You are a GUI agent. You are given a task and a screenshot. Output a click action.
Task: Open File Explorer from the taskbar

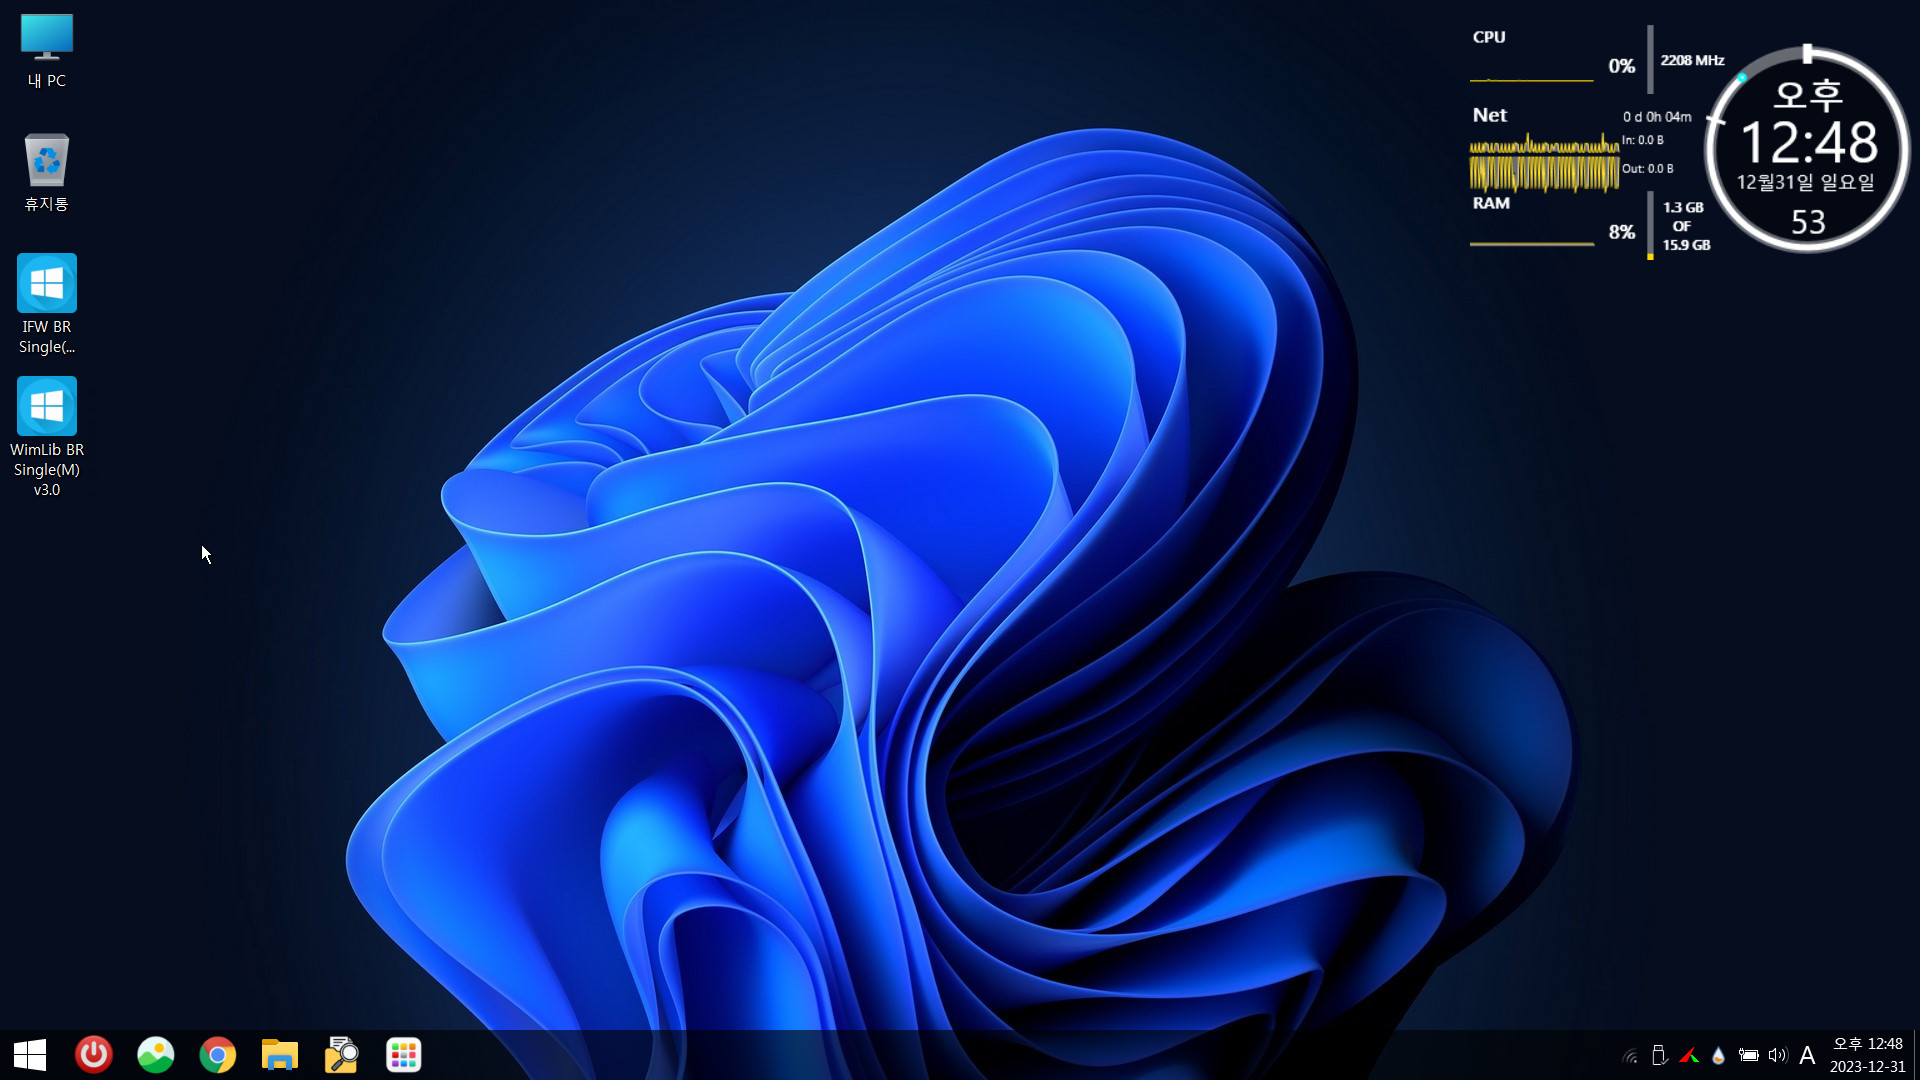click(280, 1055)
